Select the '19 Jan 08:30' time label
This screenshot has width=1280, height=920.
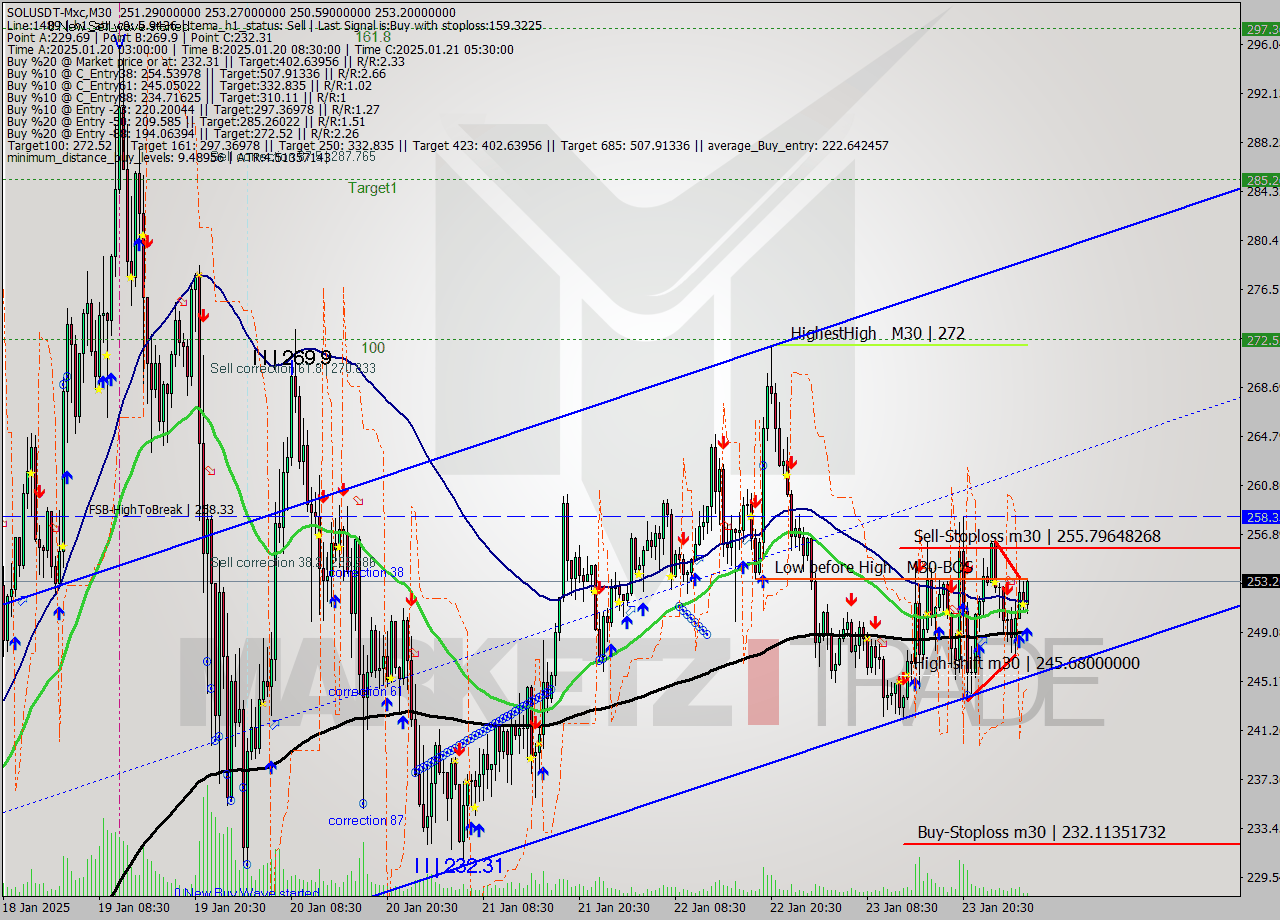(x=133, y=908)
